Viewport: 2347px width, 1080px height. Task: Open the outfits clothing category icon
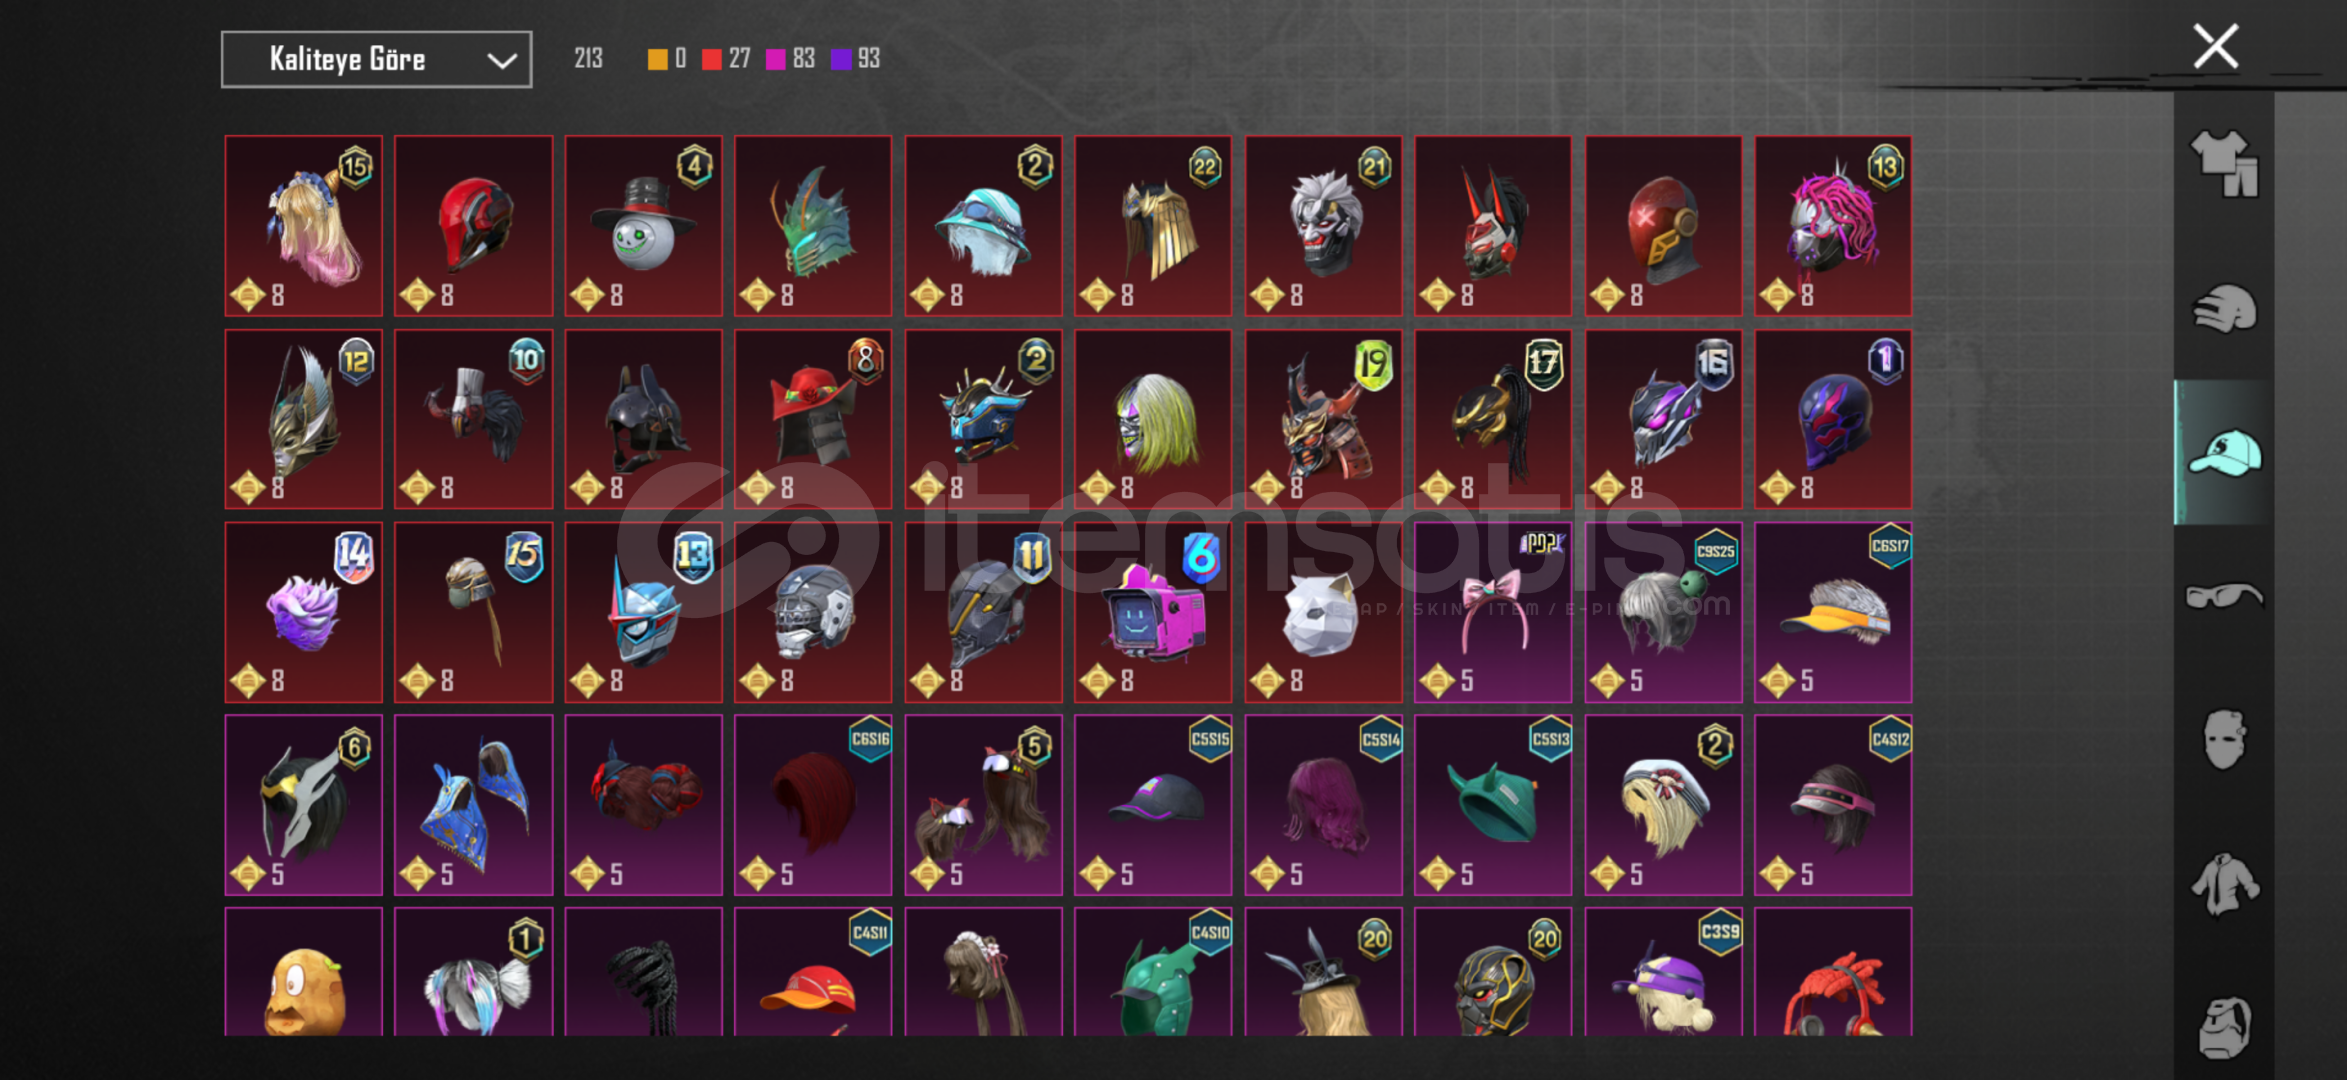click(2224, 164)
